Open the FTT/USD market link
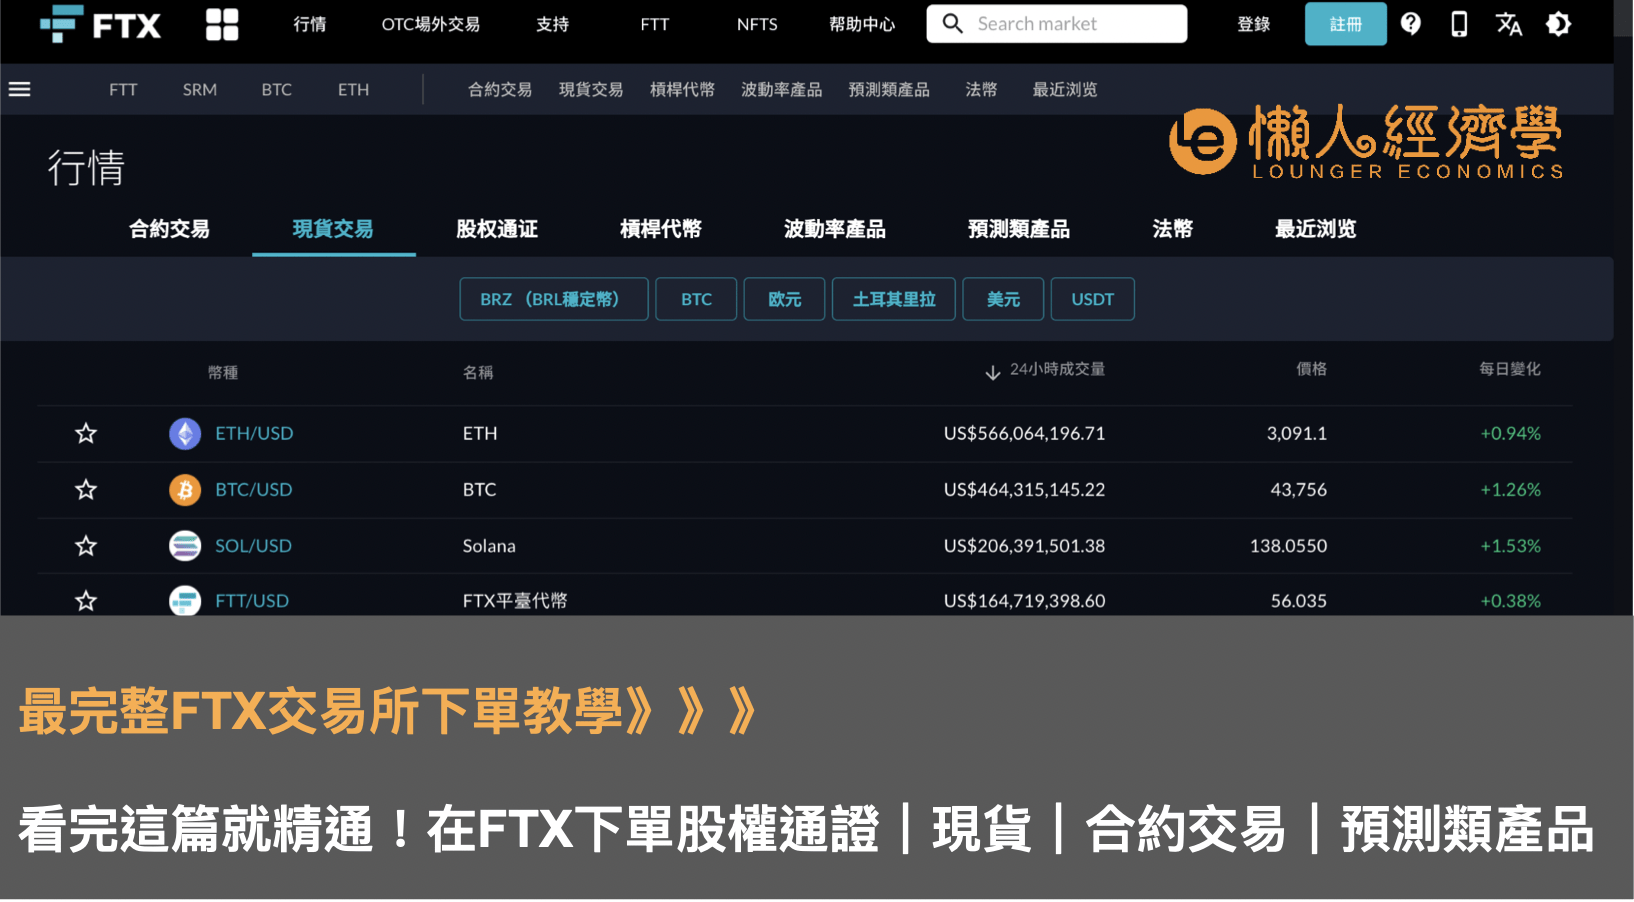 [x=252, y=600]
